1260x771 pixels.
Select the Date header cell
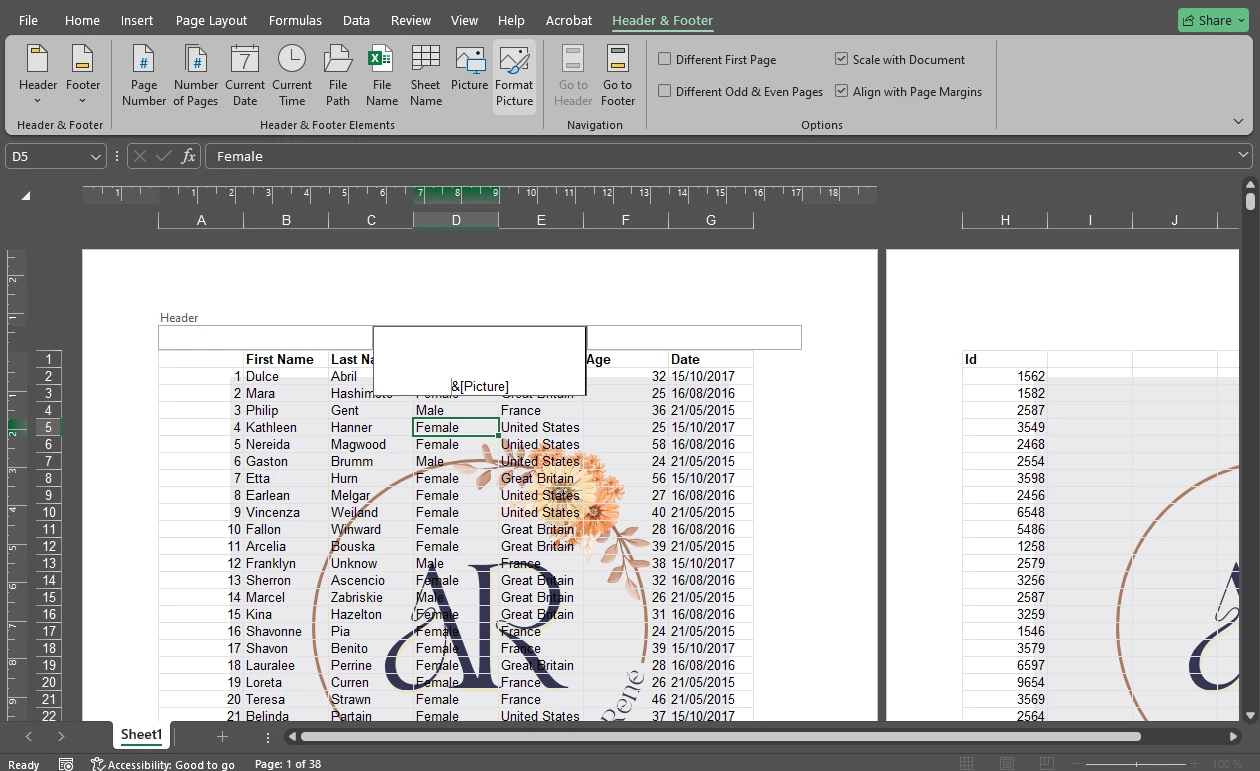pos(711,359)
